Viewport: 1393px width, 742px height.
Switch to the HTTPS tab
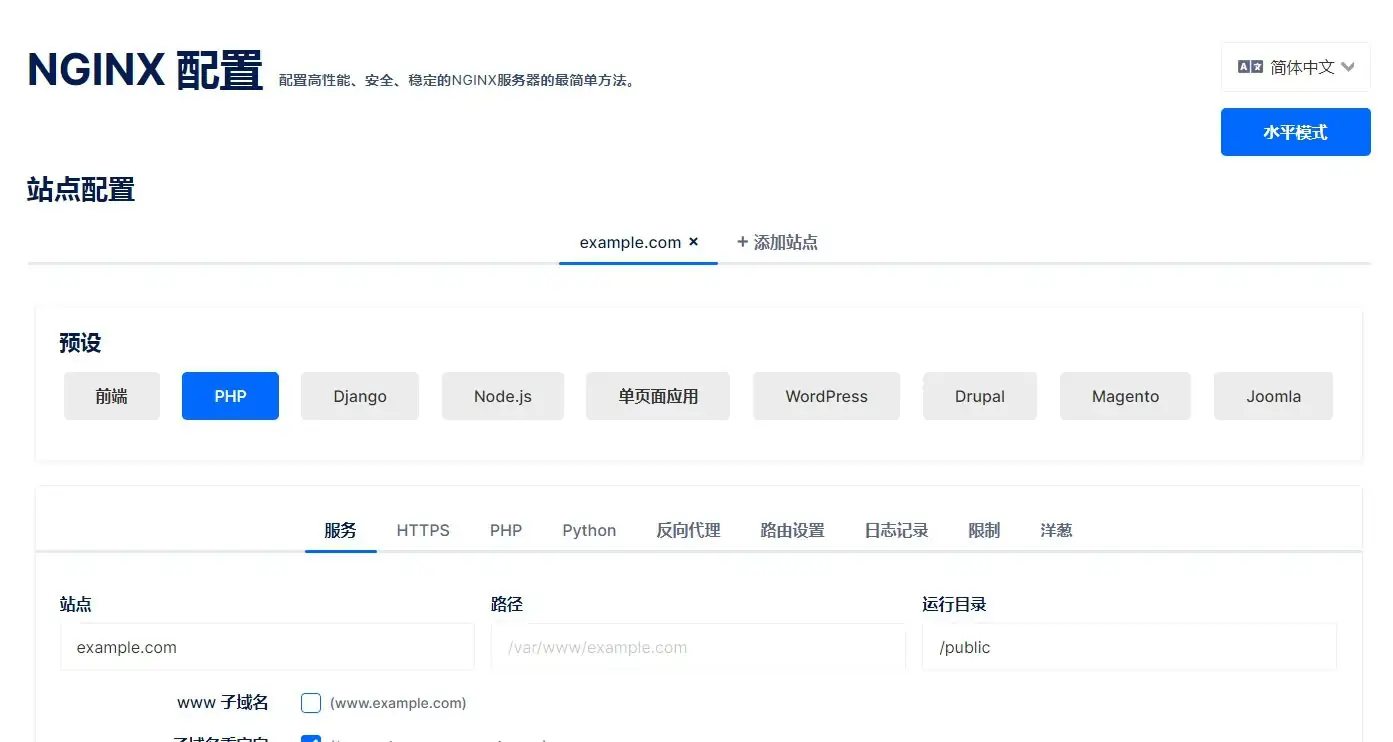click(x=422, y=530)
